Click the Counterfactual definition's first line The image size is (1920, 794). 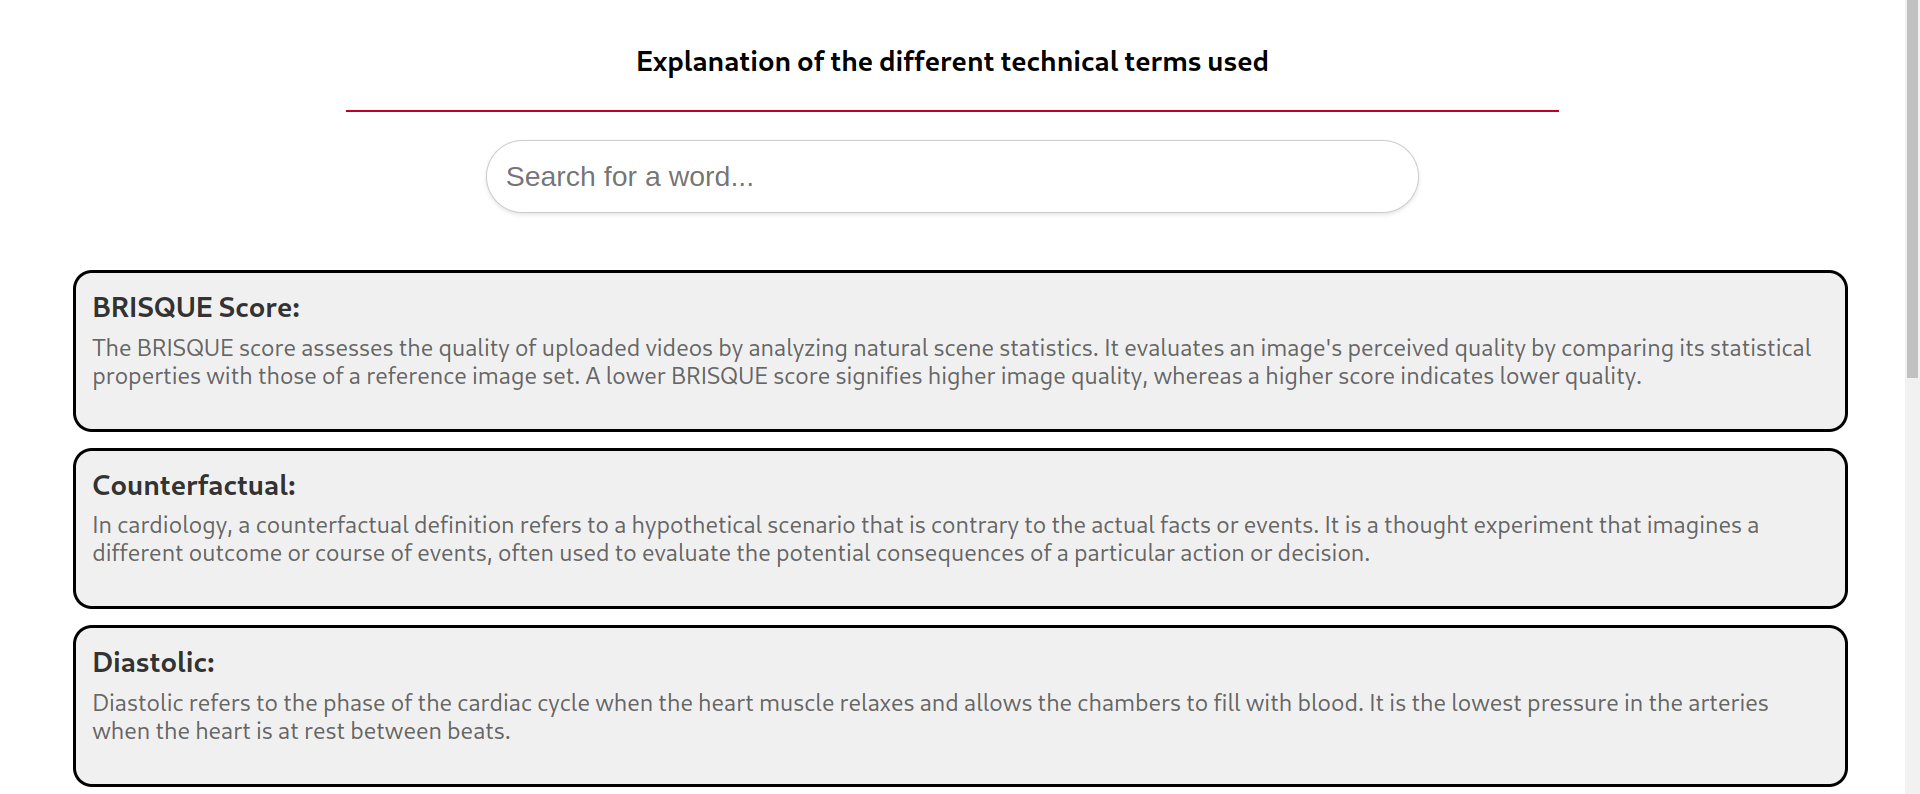click(925, 526)
